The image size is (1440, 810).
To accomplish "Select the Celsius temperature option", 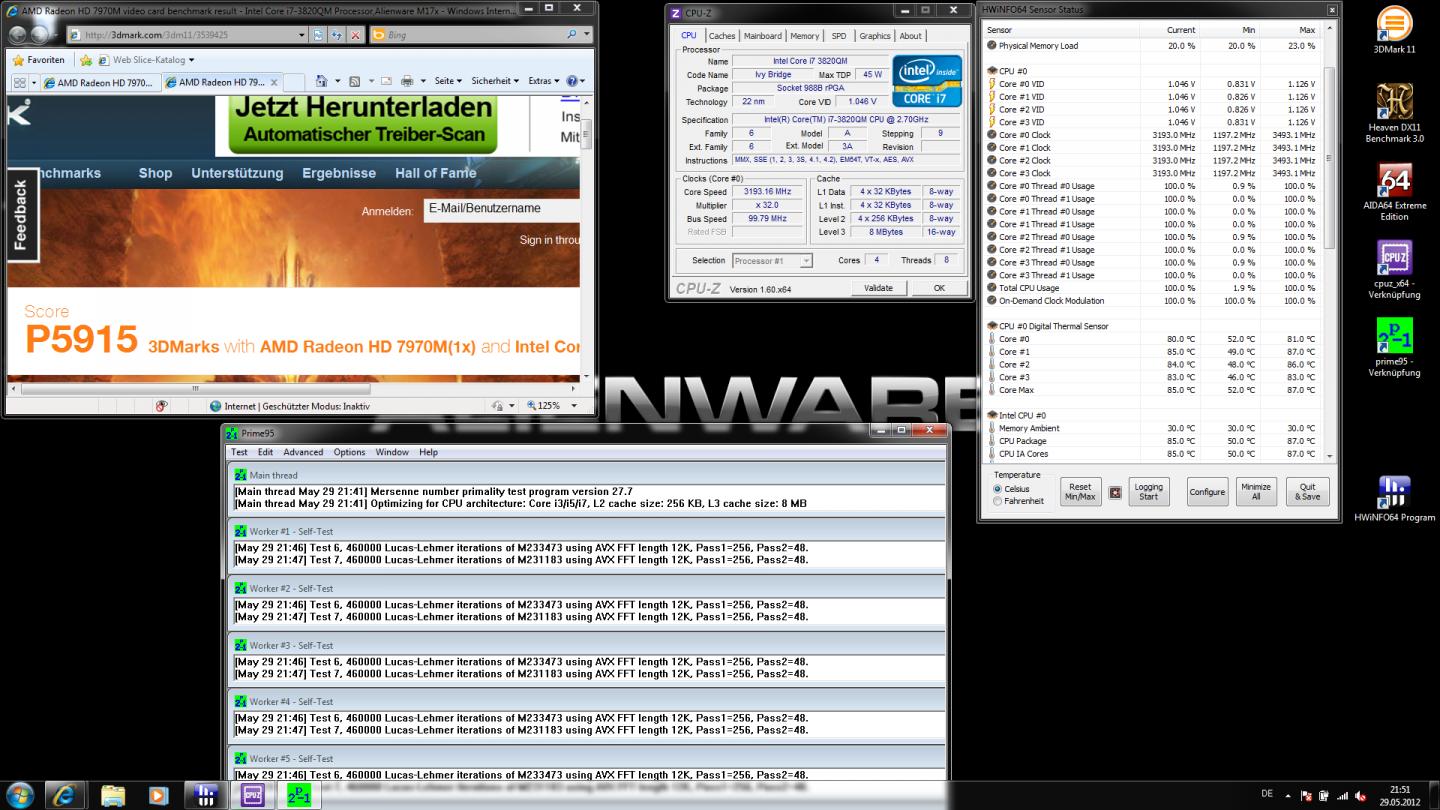I will [x=998, y=489].
